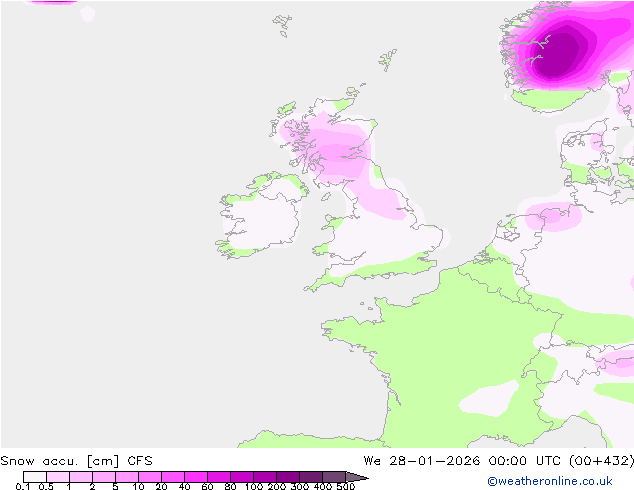Select the 5–10 cm legend swatch

click(127, 477)
